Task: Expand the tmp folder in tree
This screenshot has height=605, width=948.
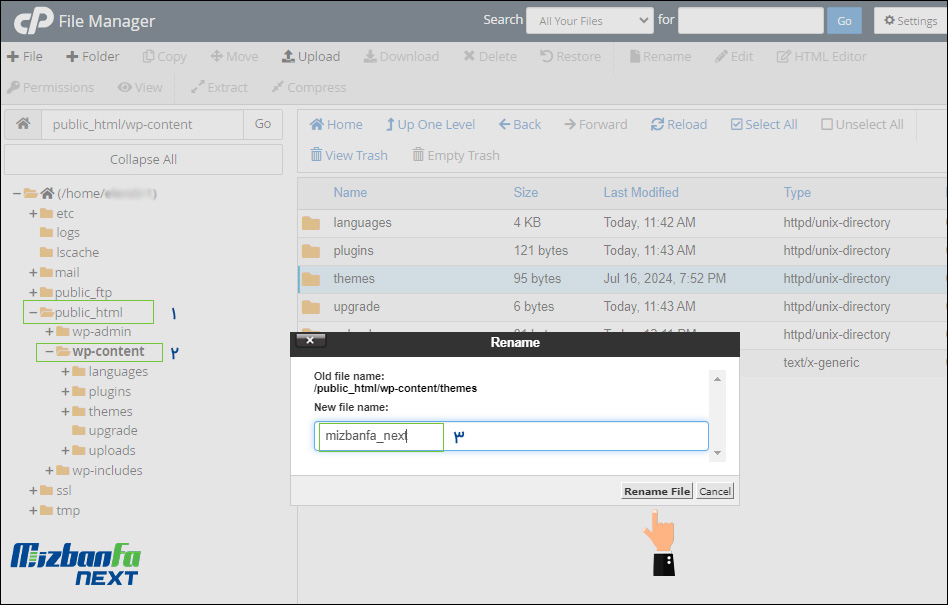Action: tap(33, 511)
